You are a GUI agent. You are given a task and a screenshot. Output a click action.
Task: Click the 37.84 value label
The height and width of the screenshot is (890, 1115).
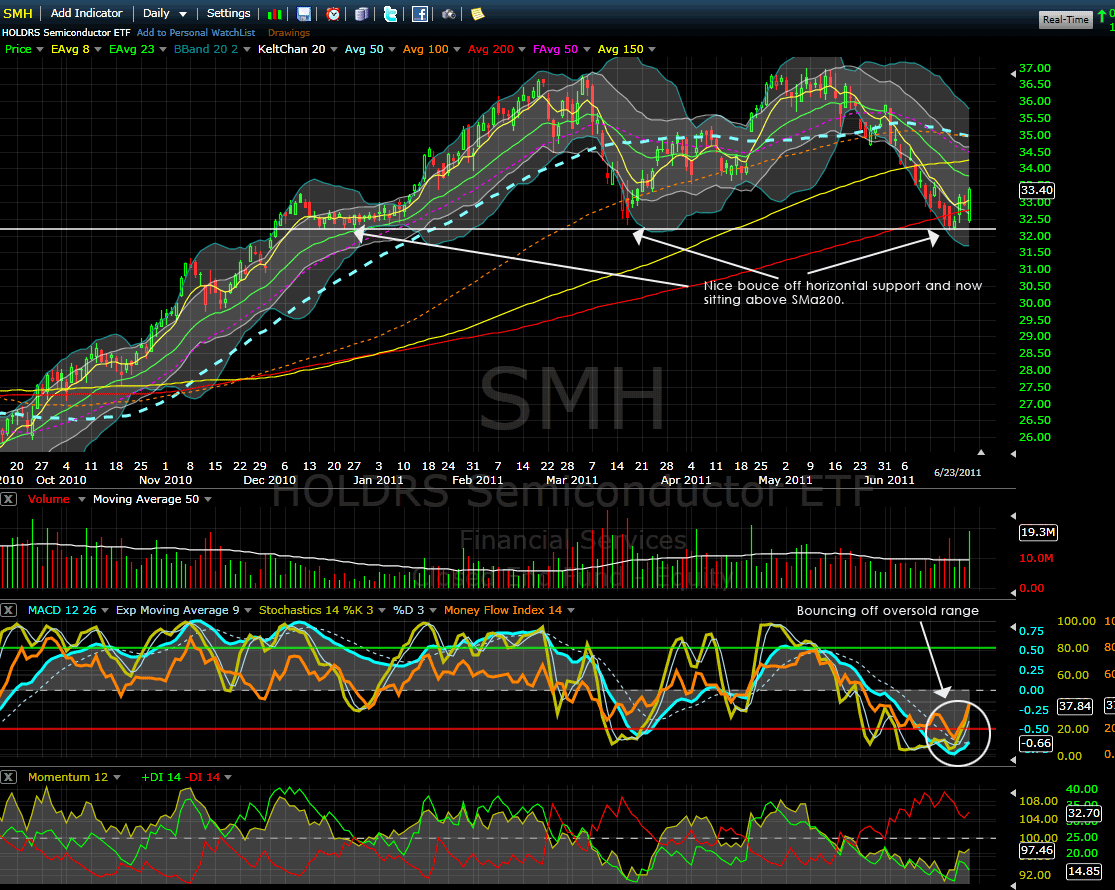pyautogui.click(x=1074, y=706)
